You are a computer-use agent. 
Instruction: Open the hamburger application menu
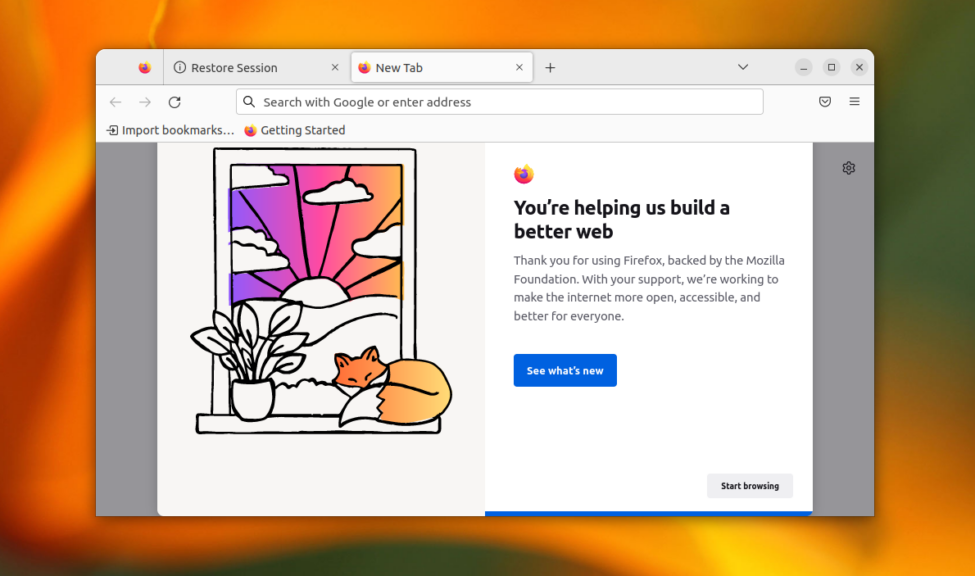[x=854, y=101]
